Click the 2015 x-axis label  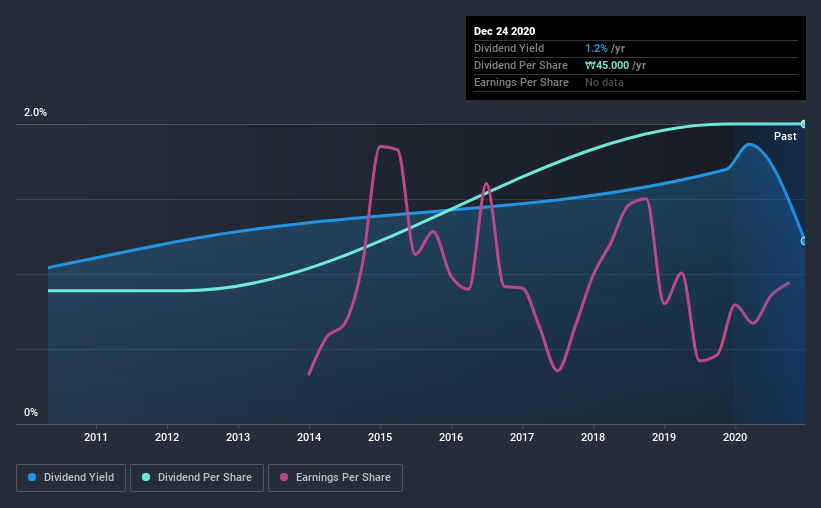point(380,437)
